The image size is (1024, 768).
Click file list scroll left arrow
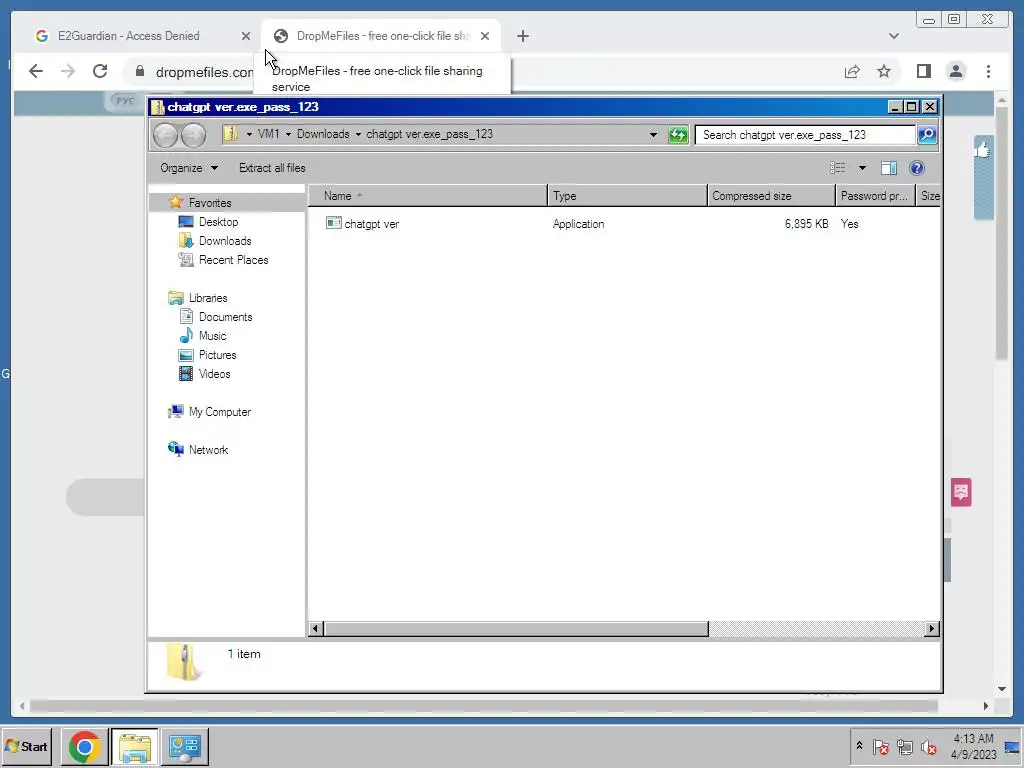coord(315,628)
